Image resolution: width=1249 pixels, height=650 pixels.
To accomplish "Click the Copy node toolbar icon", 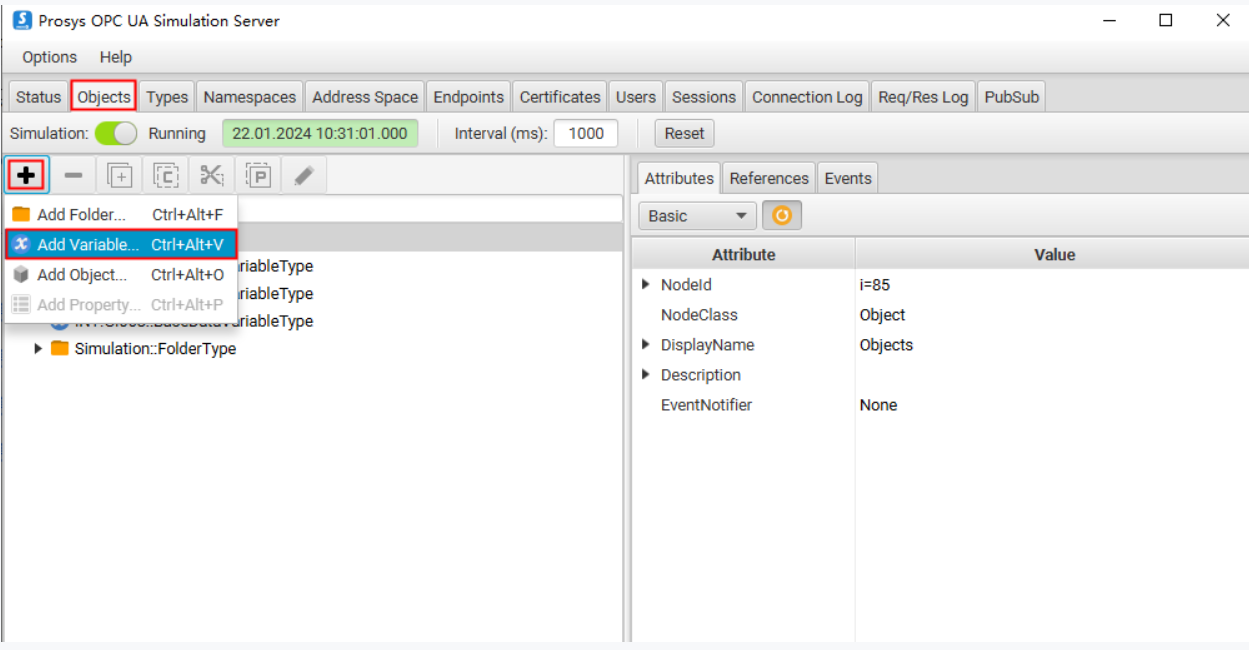I will click(x=166, y=176).
